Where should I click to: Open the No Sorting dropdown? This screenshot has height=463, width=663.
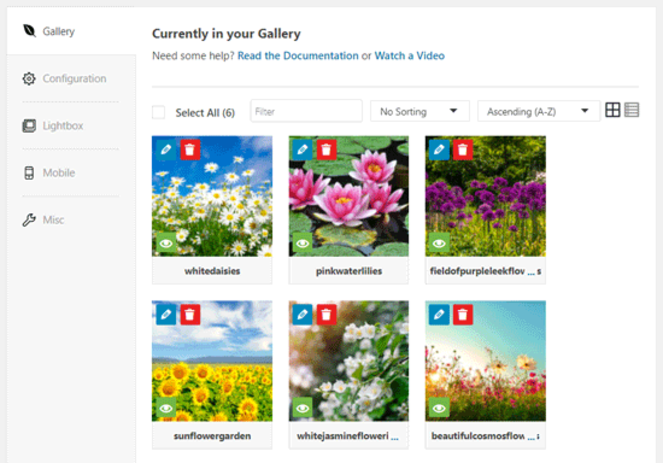(x=420, y=111)
